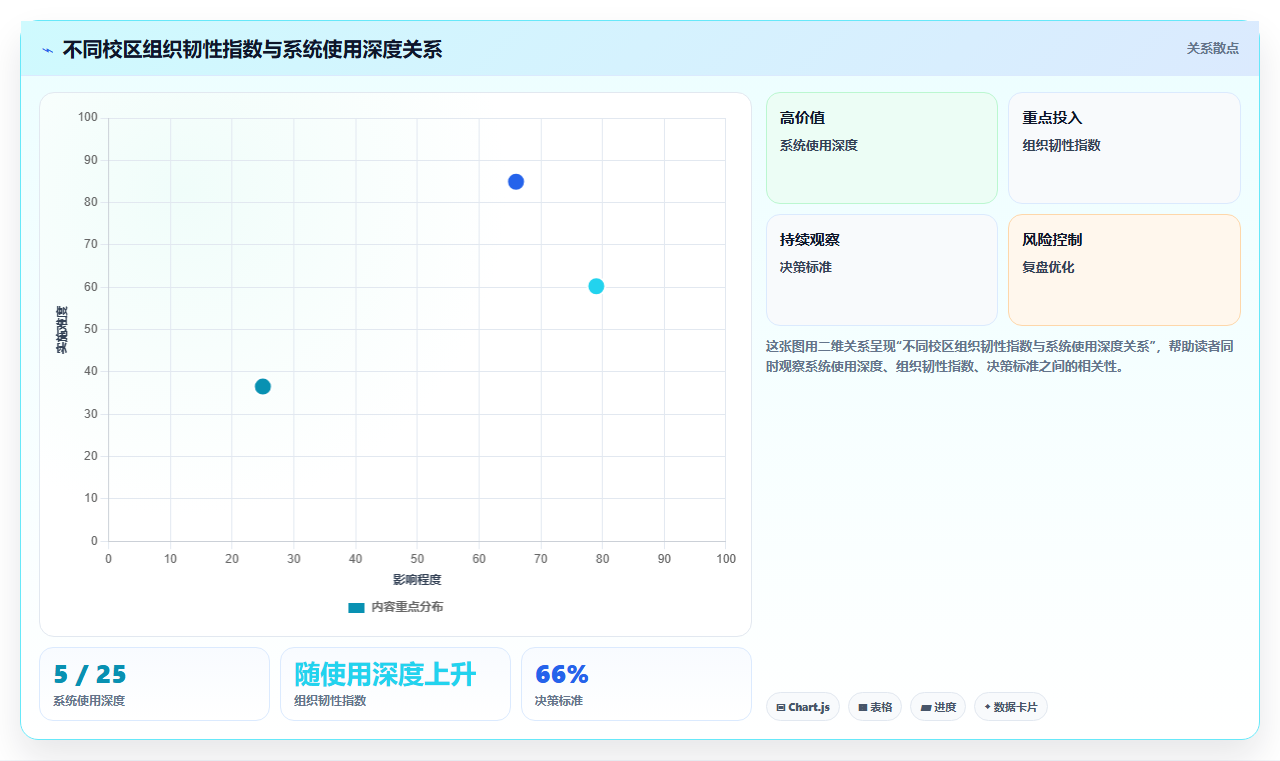Click the 数据卡片 sparkle icon
This screenshot has height=761, width=1280.
[x=987, y=707]
